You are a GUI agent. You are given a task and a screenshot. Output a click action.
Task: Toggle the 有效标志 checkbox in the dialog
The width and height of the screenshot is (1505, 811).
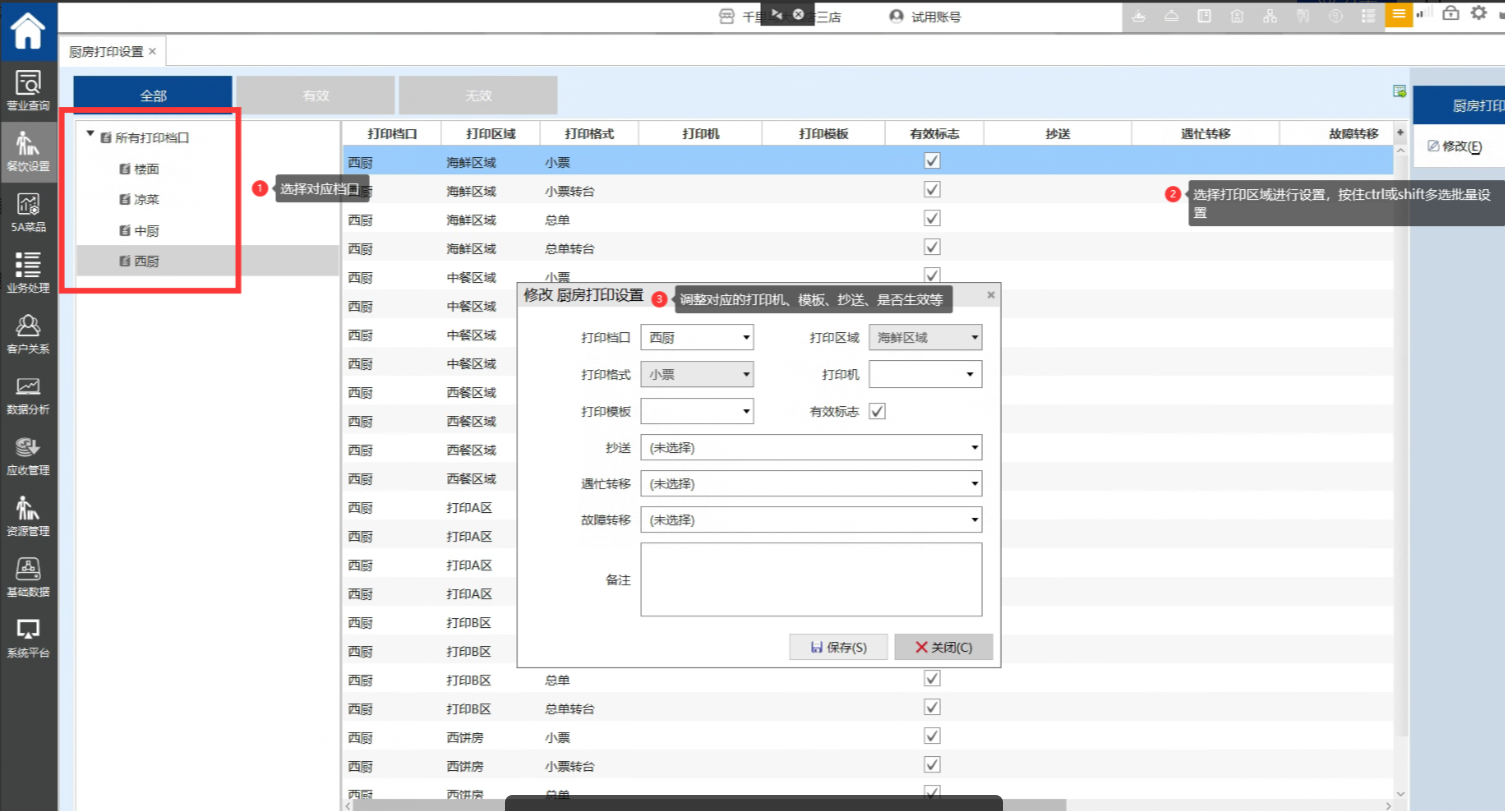pos(878,411)
